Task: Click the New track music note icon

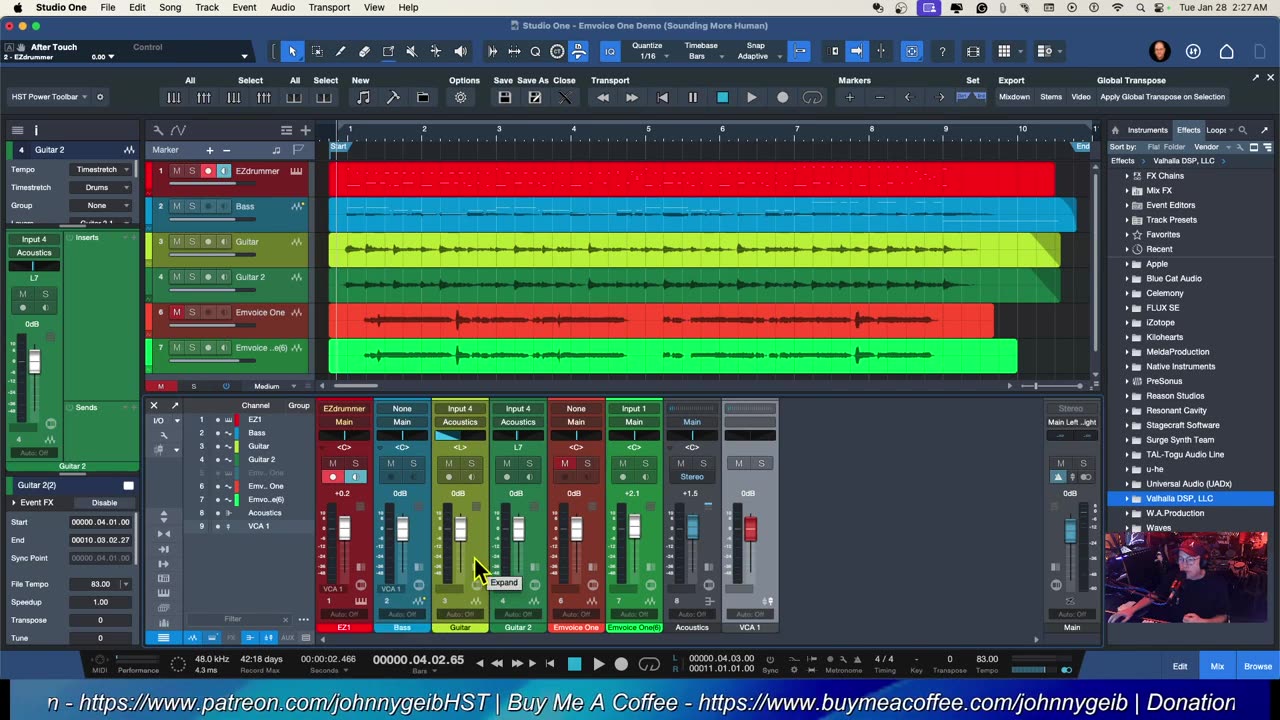Action: point(363,97)
